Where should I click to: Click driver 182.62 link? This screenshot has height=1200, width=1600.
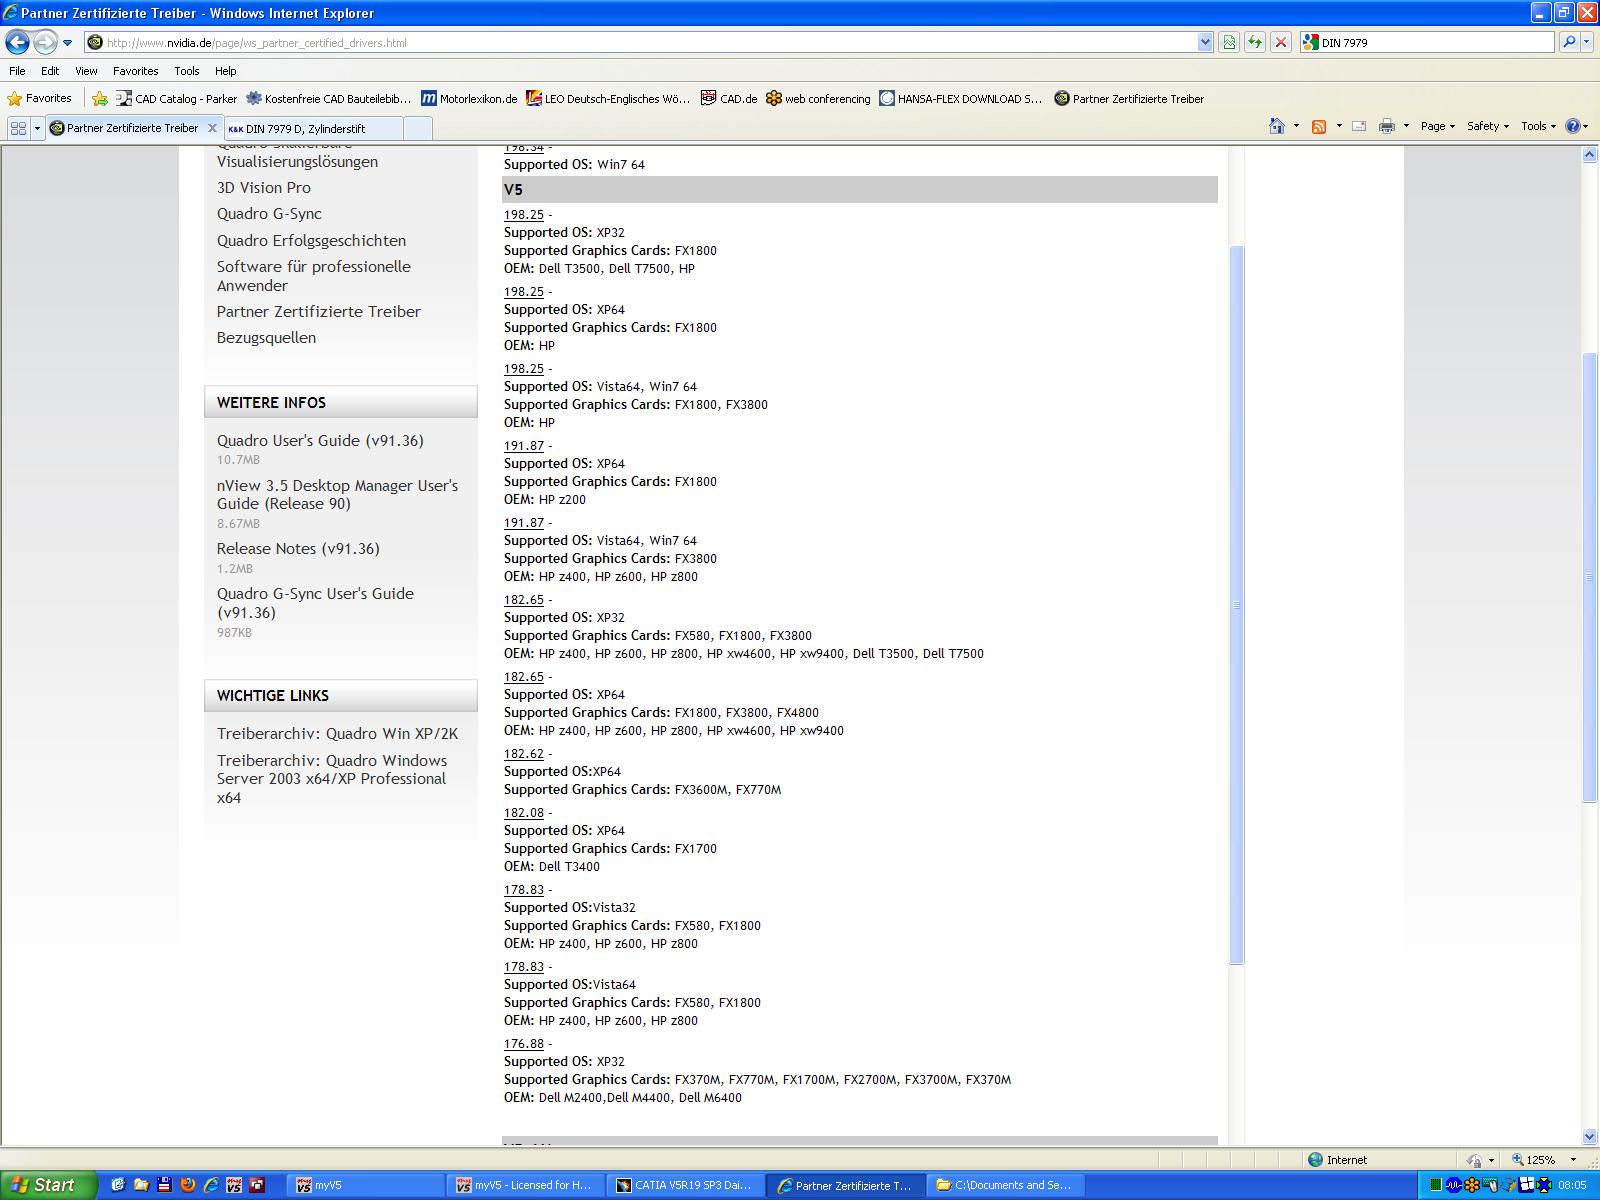coord(524,754)
